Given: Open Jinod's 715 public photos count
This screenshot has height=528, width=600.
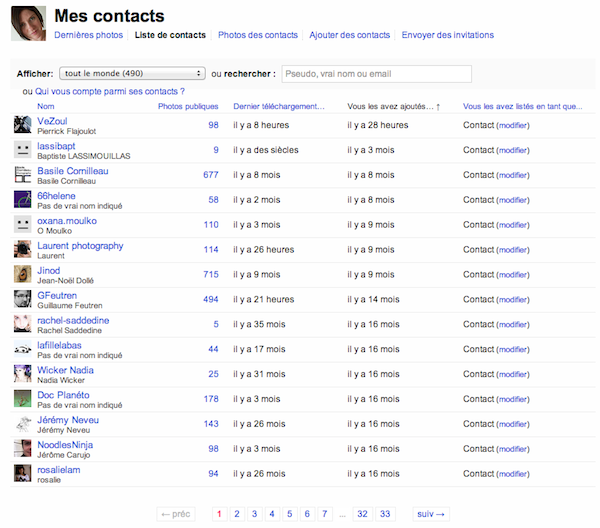Looking at the screenshot, I should (210, 274).
